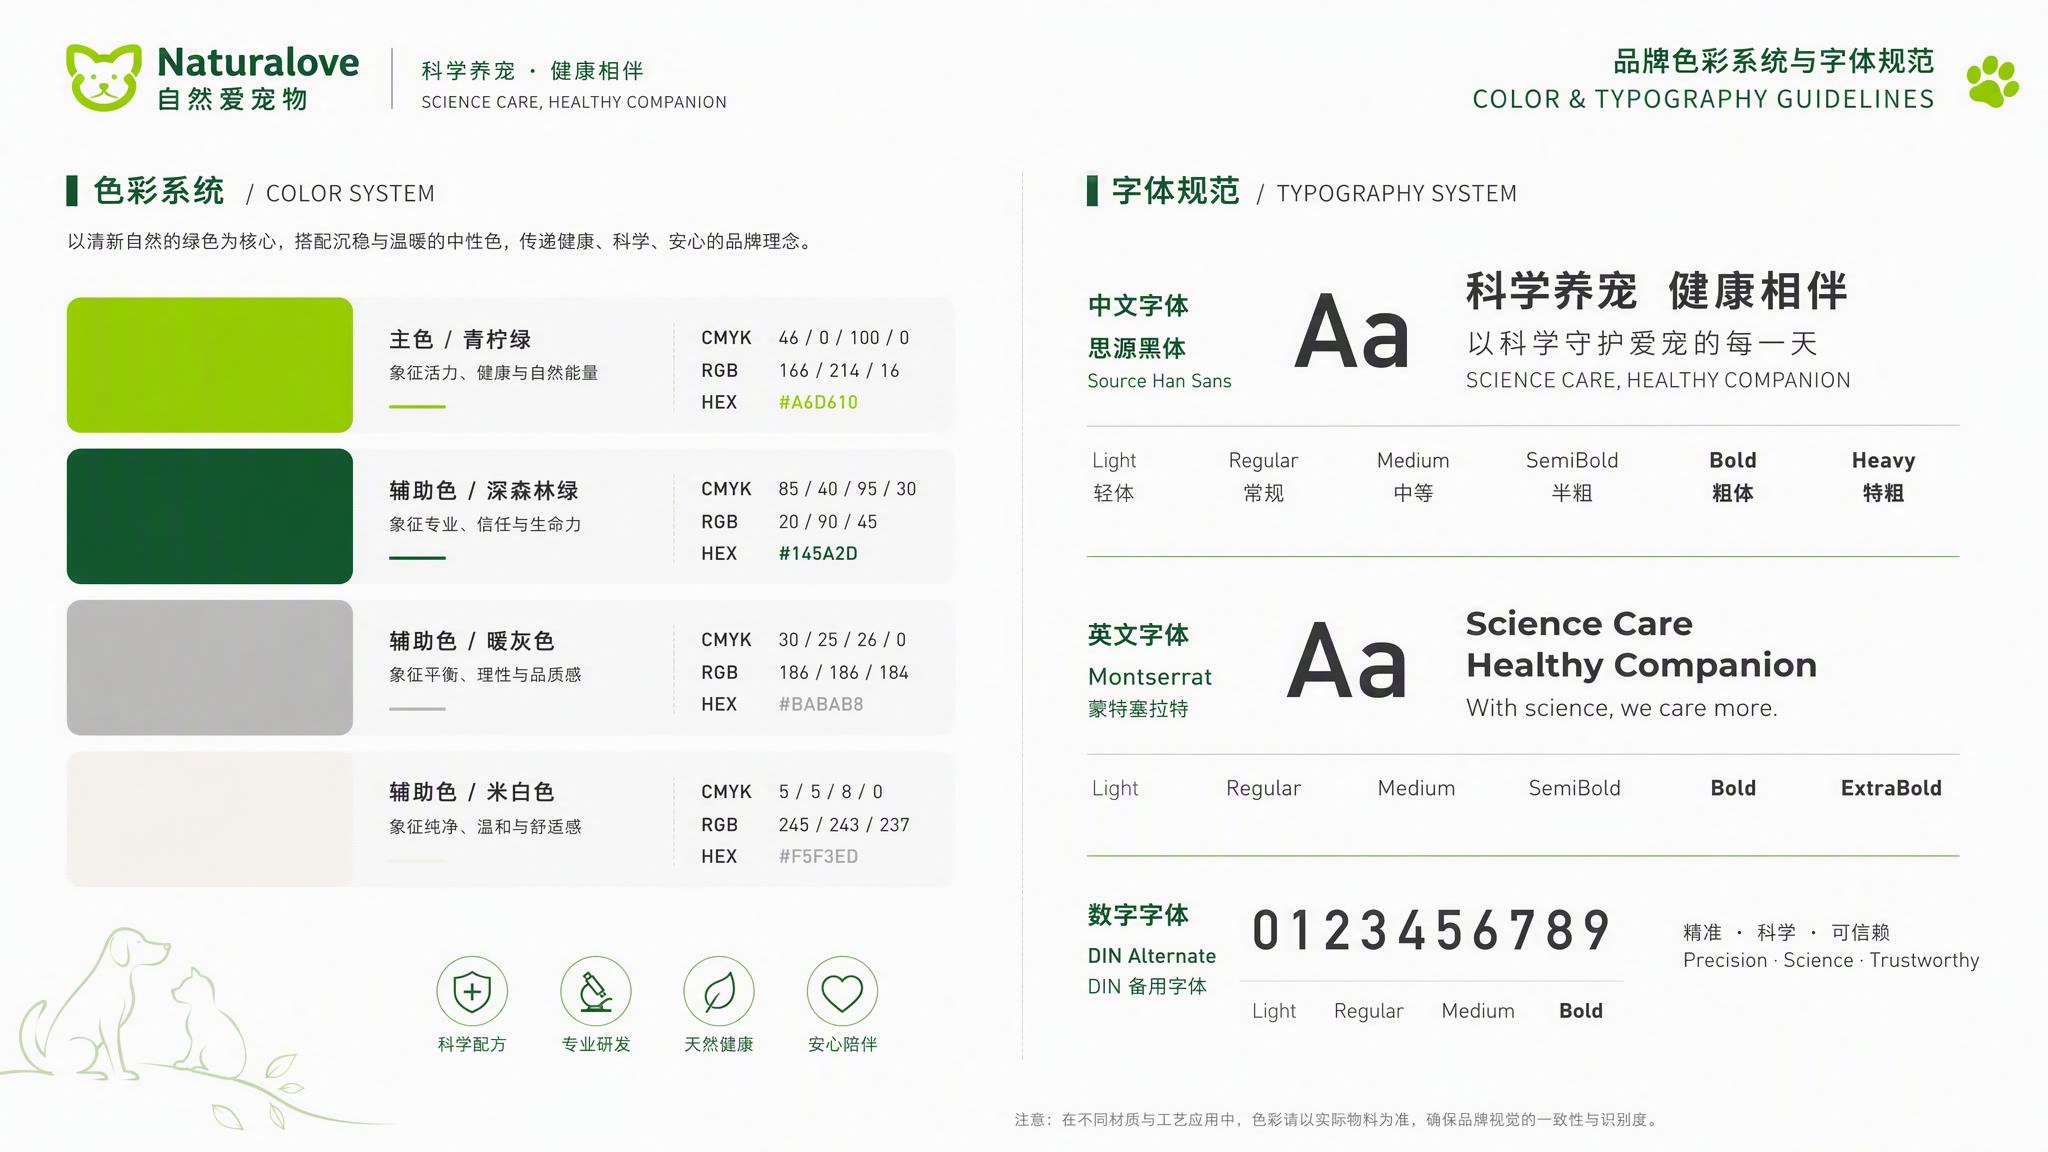
Task: Click the Source Han Sans font label
Action: point(1159,381)
